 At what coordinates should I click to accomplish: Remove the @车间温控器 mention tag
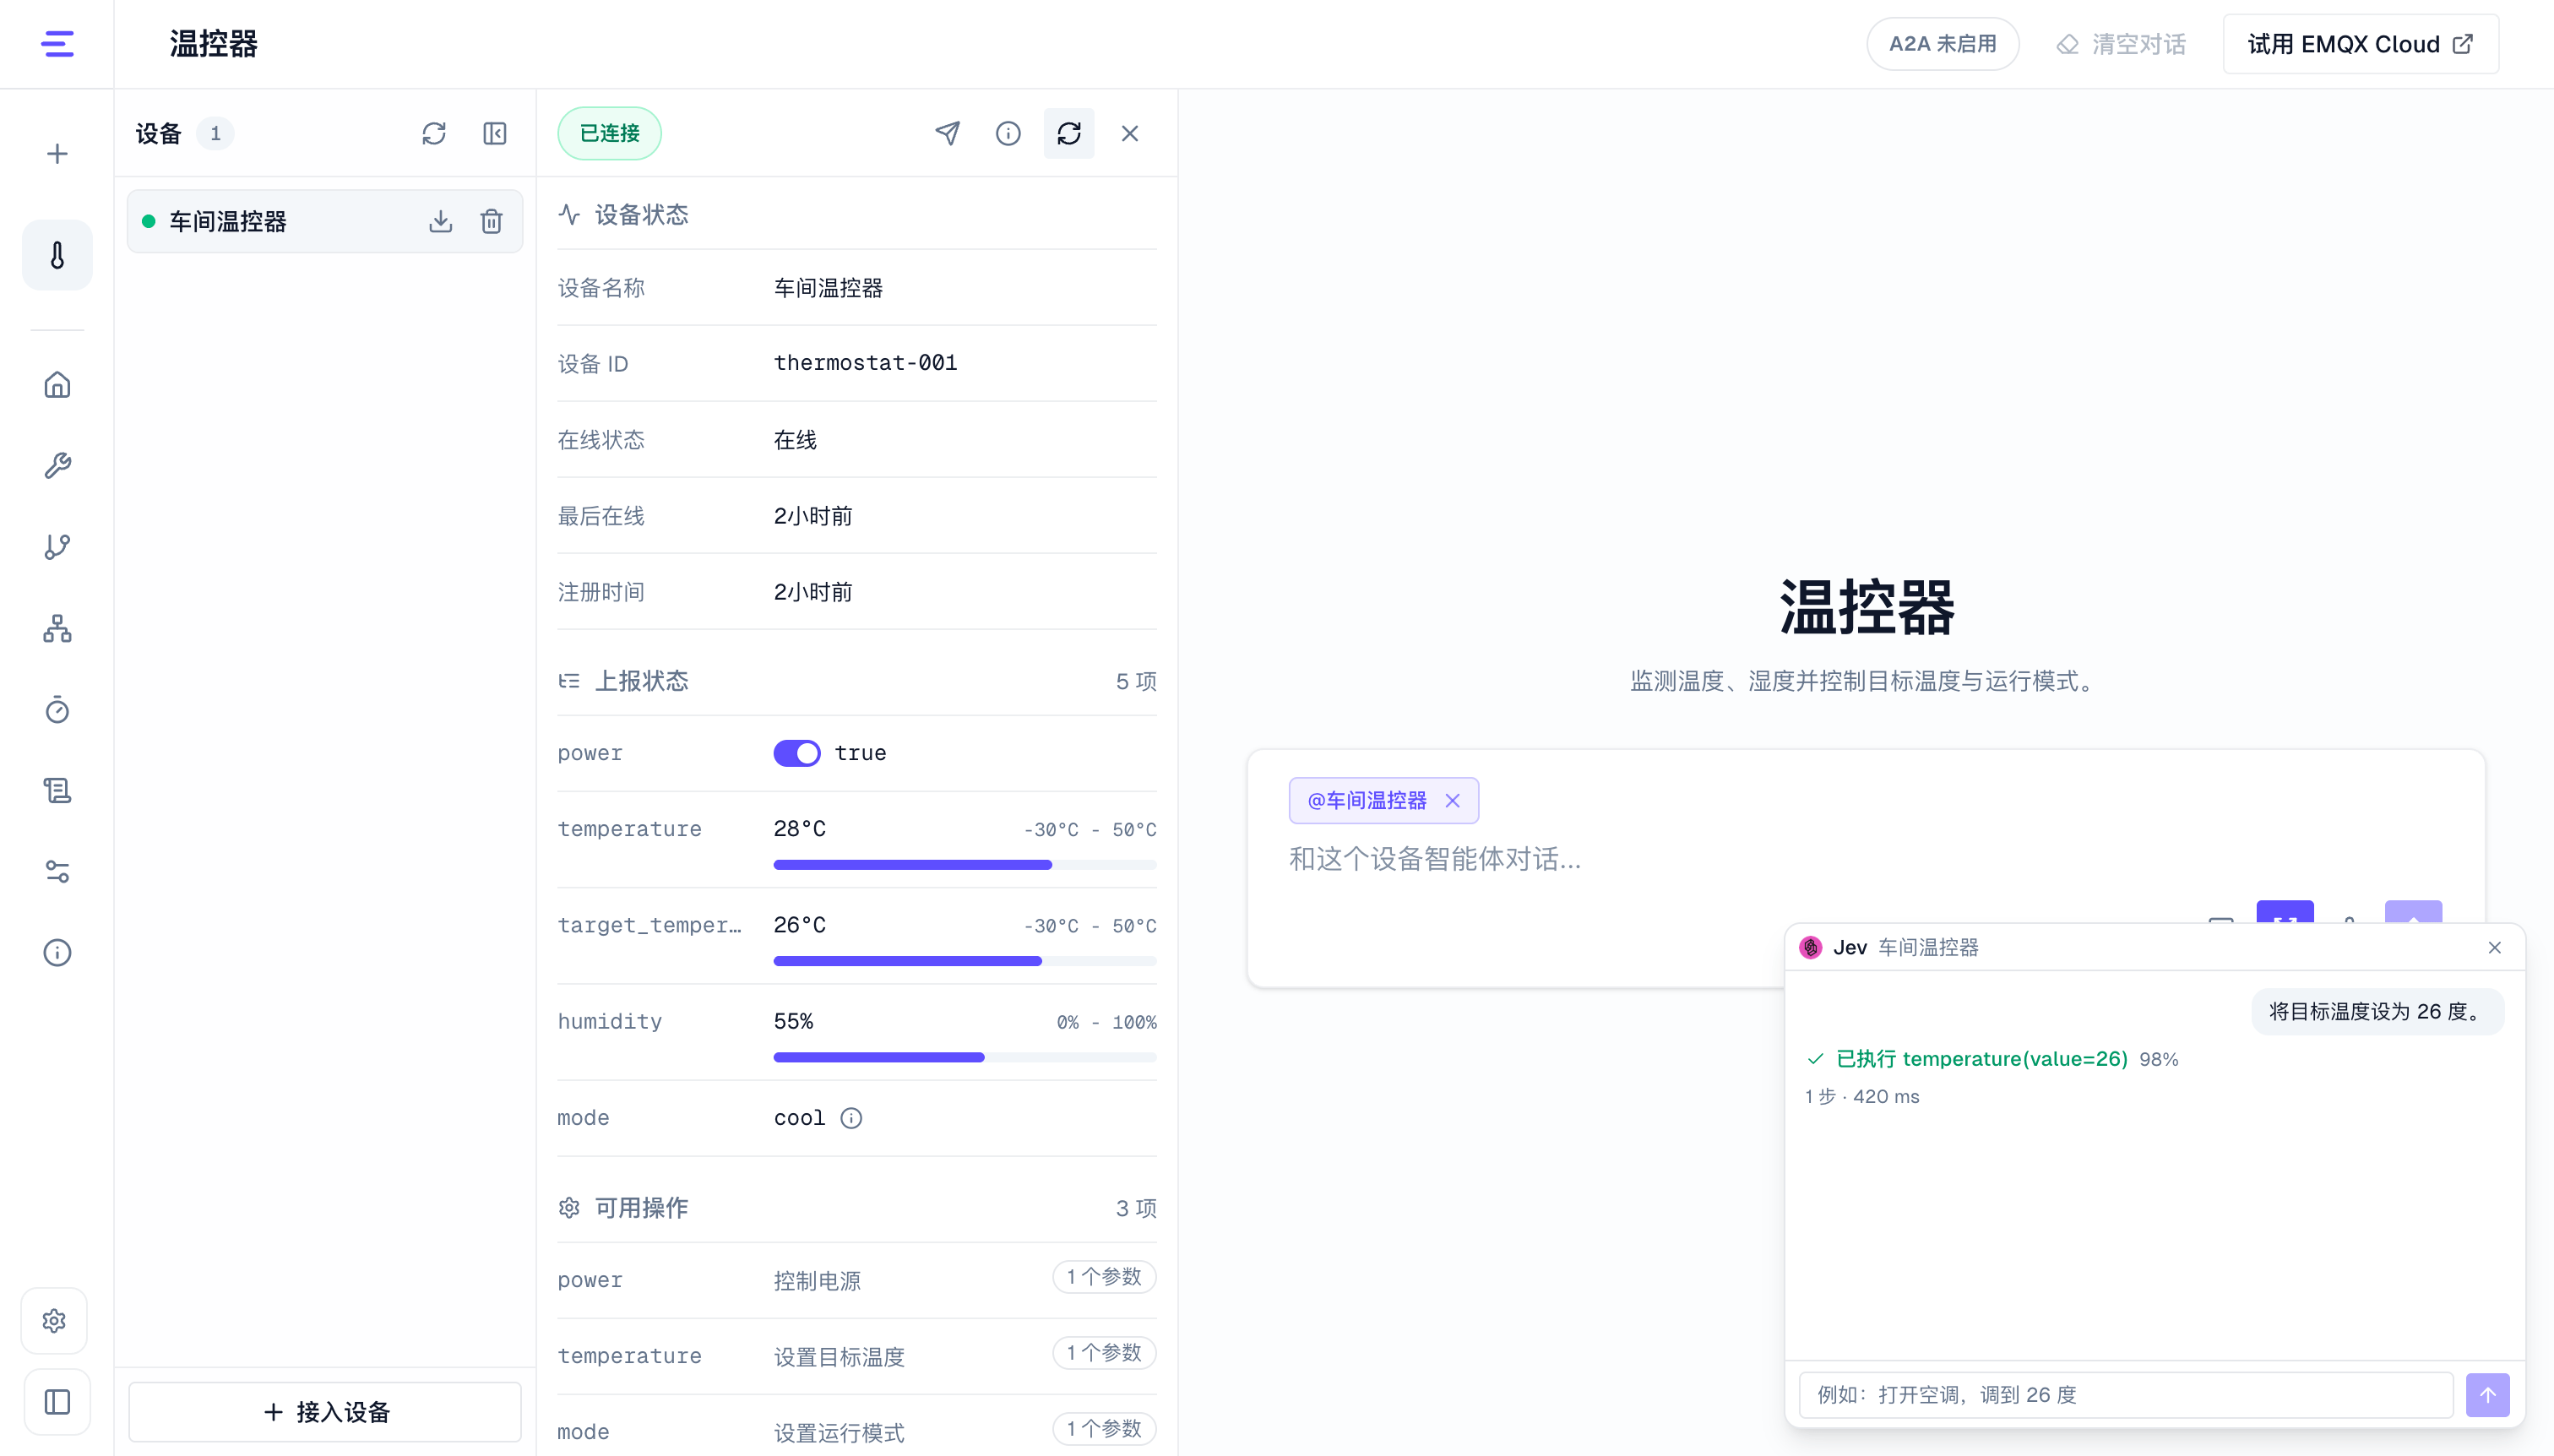pos(1453,801)
